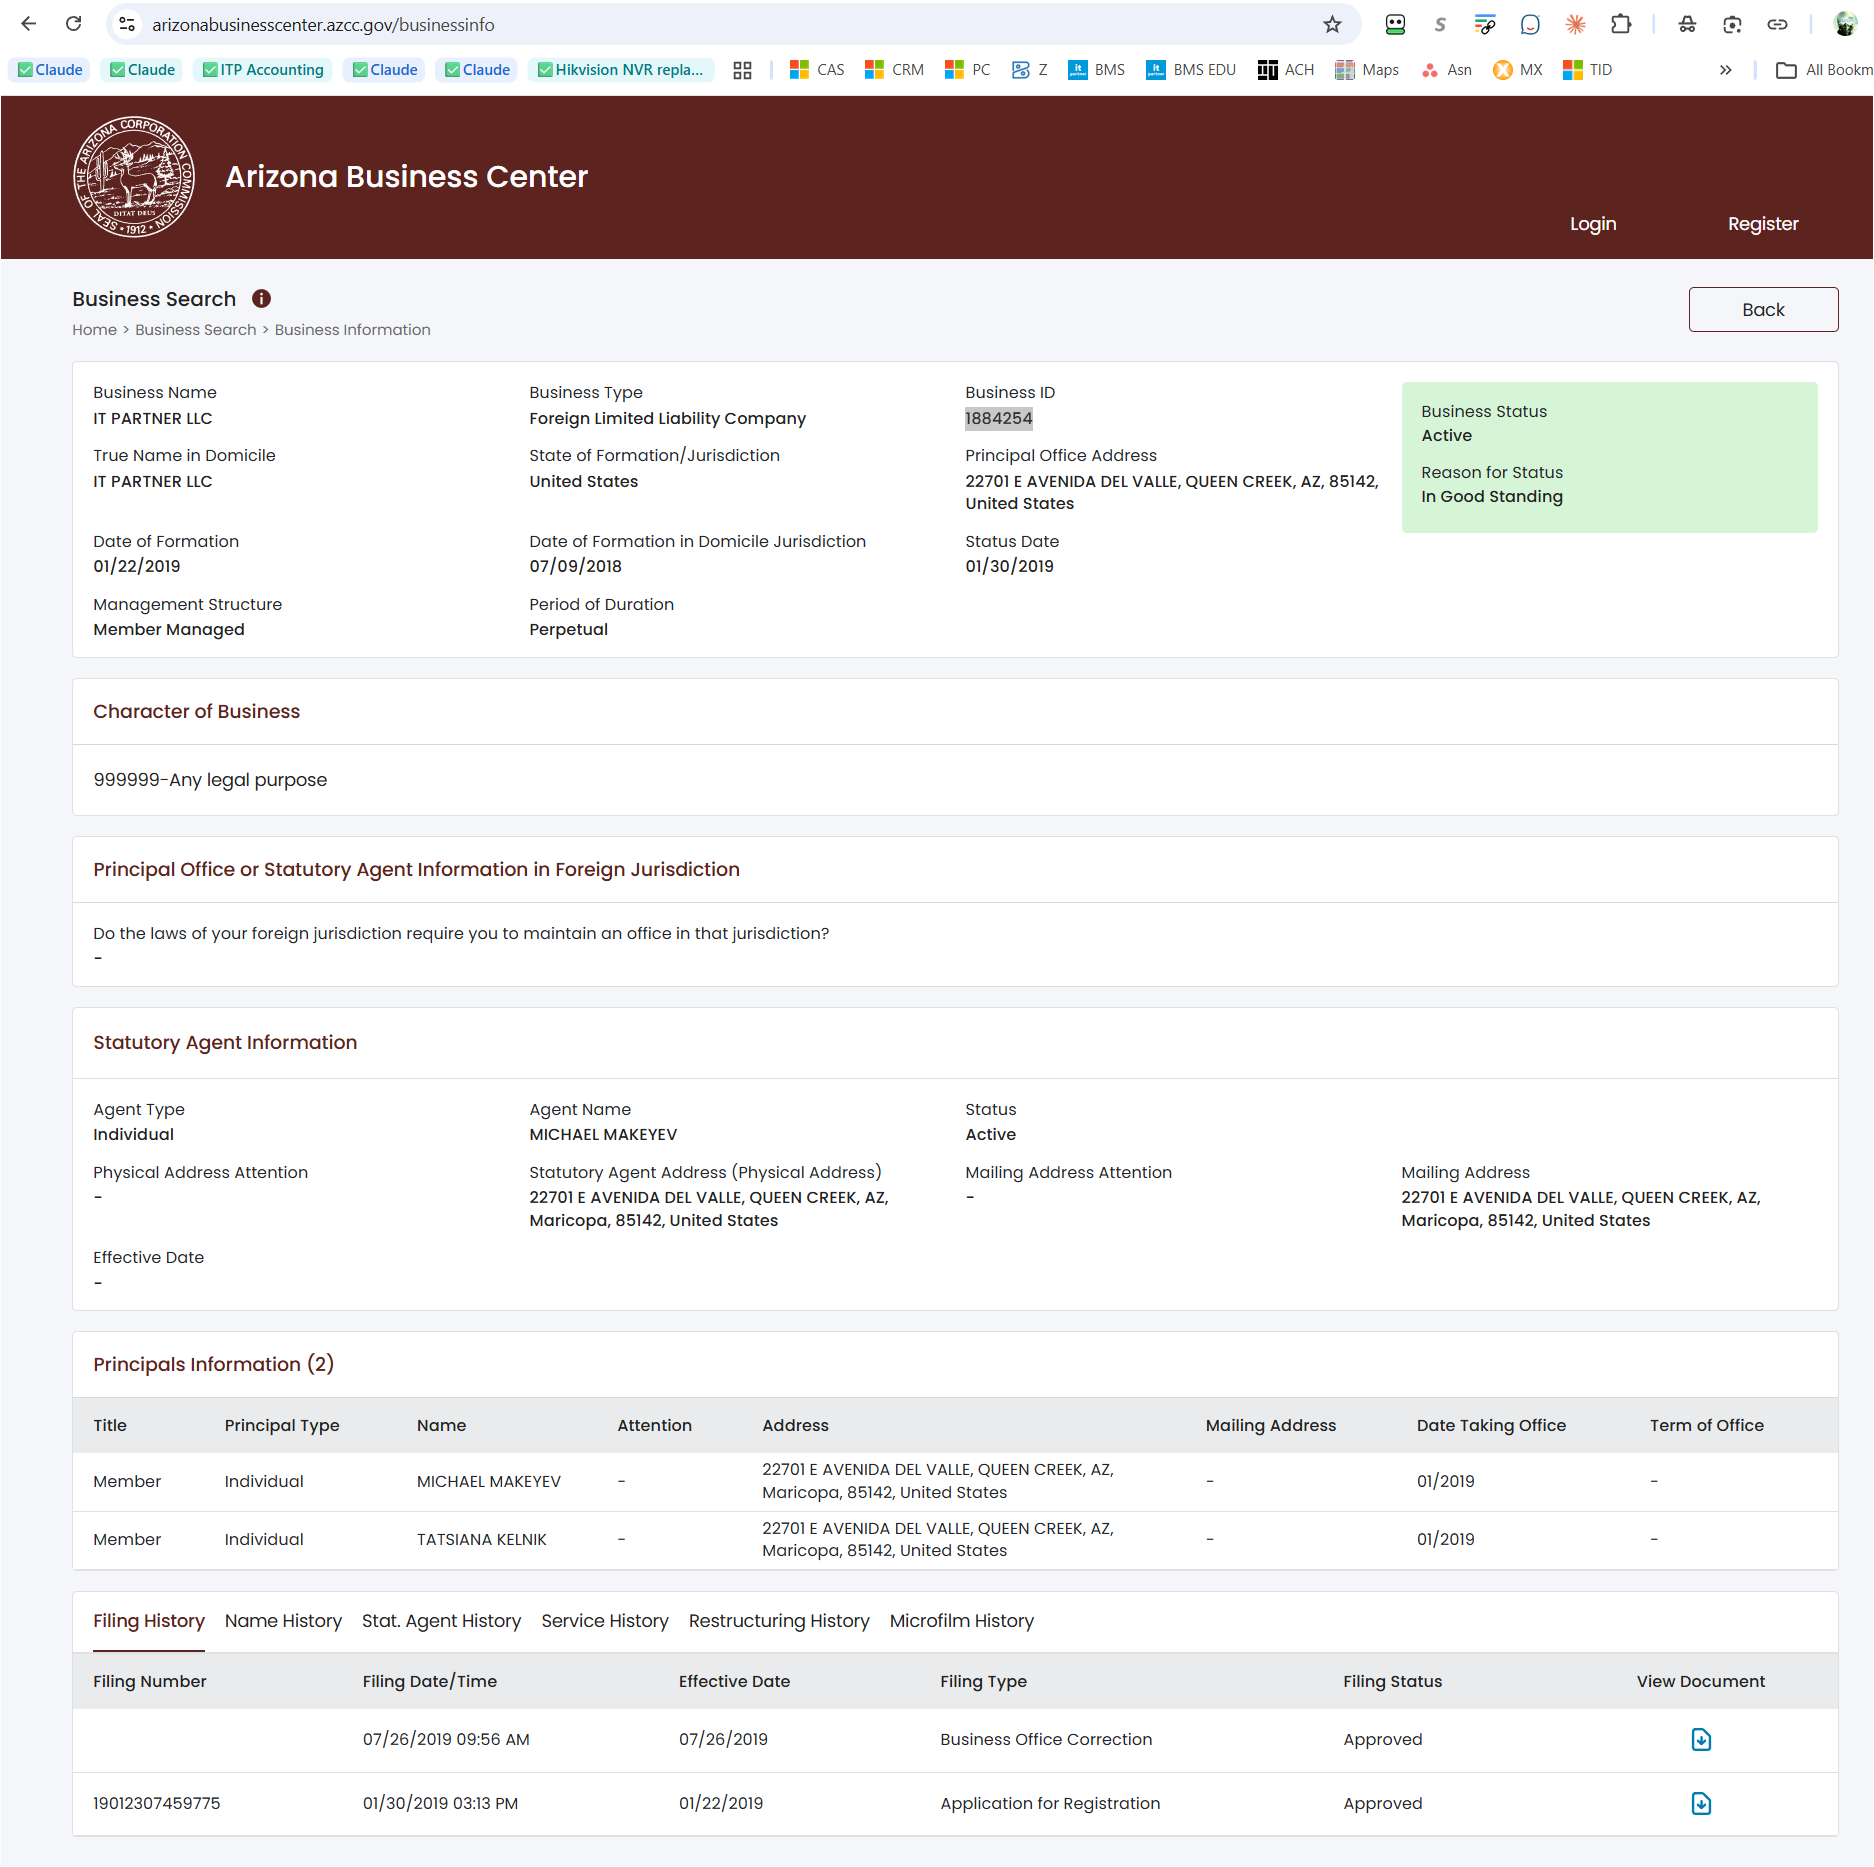Open the Microfilm History tab

tap(962, 1621)
